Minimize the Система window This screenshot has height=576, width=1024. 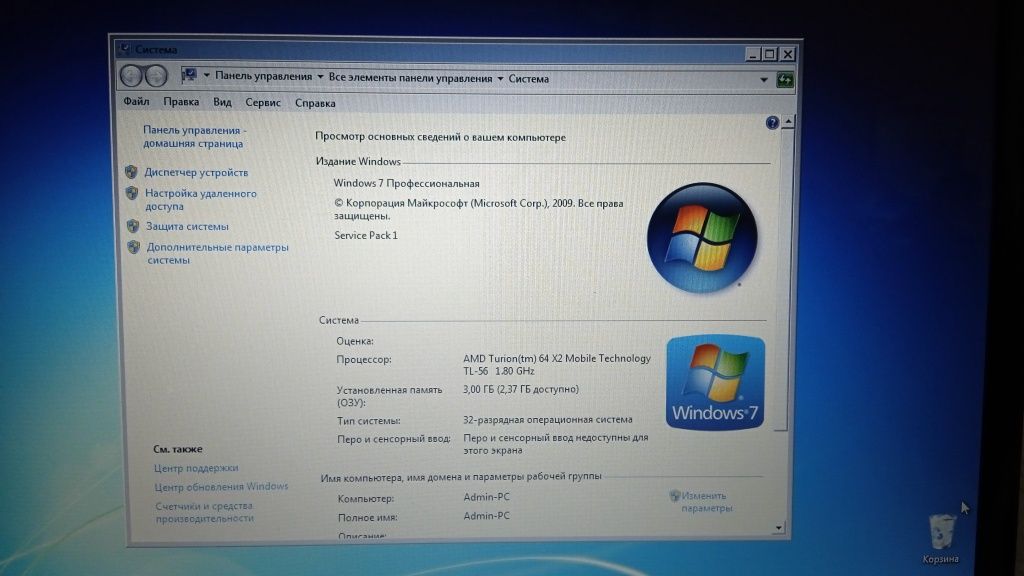[753, 54]
